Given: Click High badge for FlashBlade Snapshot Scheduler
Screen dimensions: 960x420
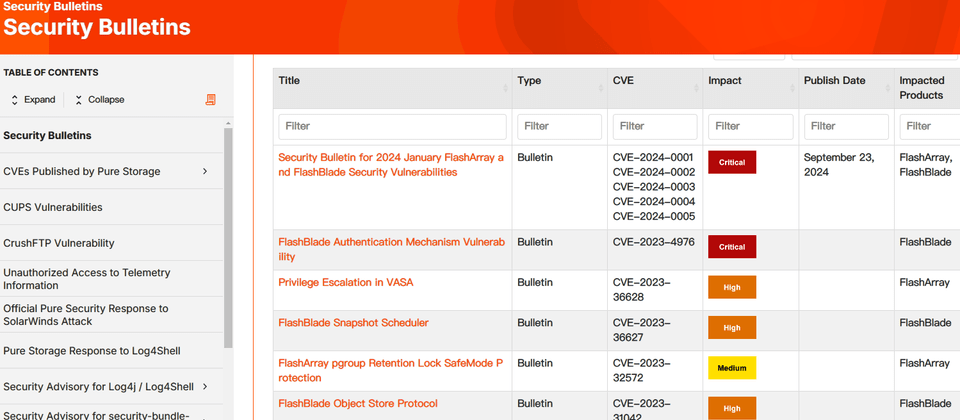Looking at the screenshot, I should click(x=732, y=328).
